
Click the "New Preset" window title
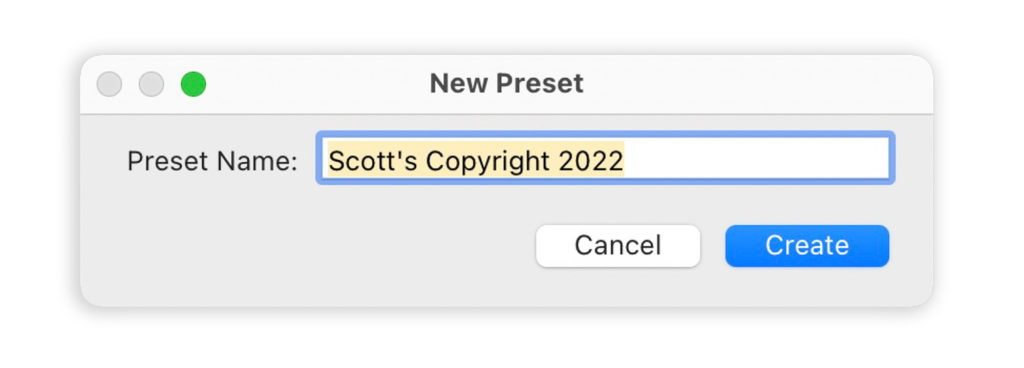pyautogui.click(x=506, y=84)
